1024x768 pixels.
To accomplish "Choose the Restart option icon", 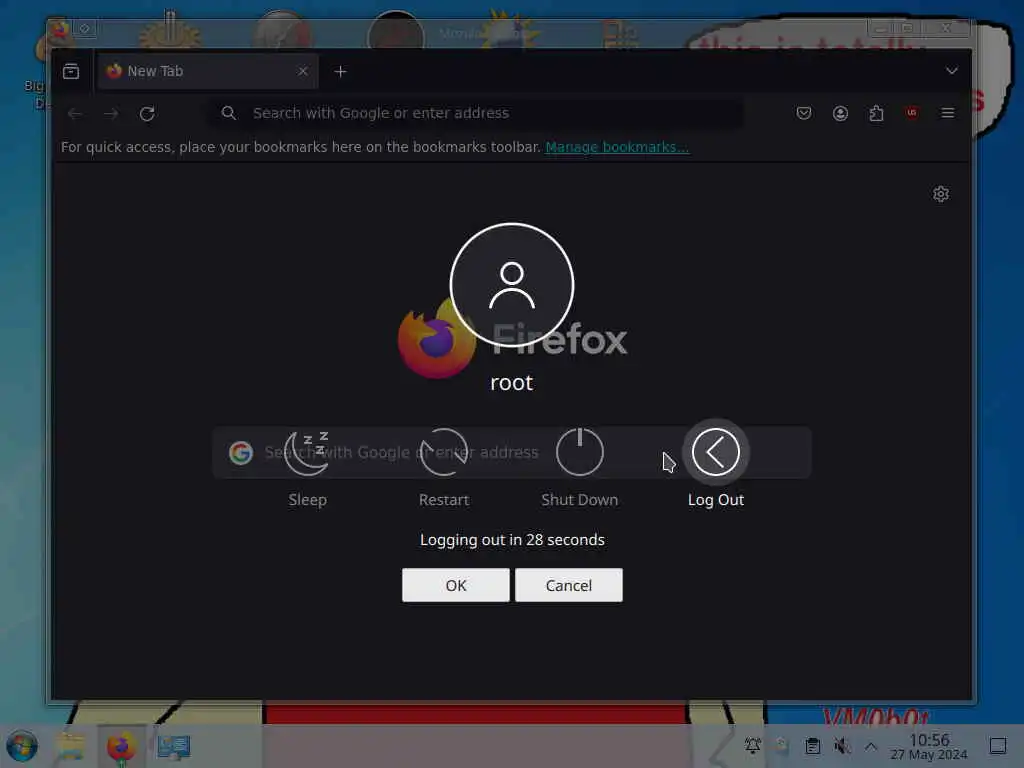I will tap(443, 452).
